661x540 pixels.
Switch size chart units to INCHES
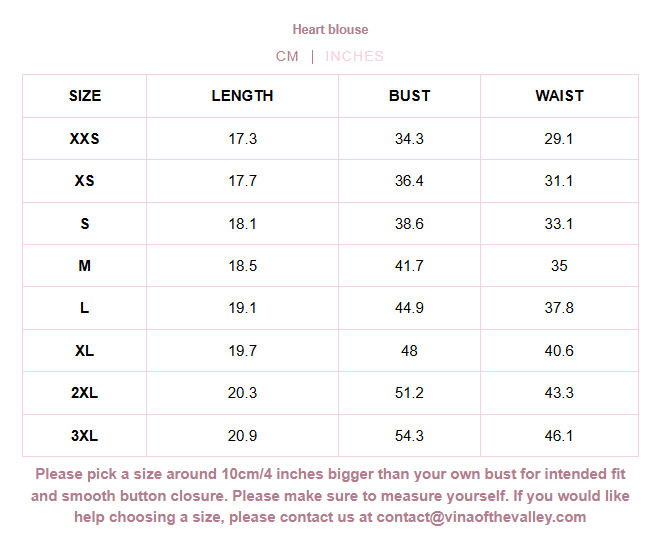coord(354,56)
